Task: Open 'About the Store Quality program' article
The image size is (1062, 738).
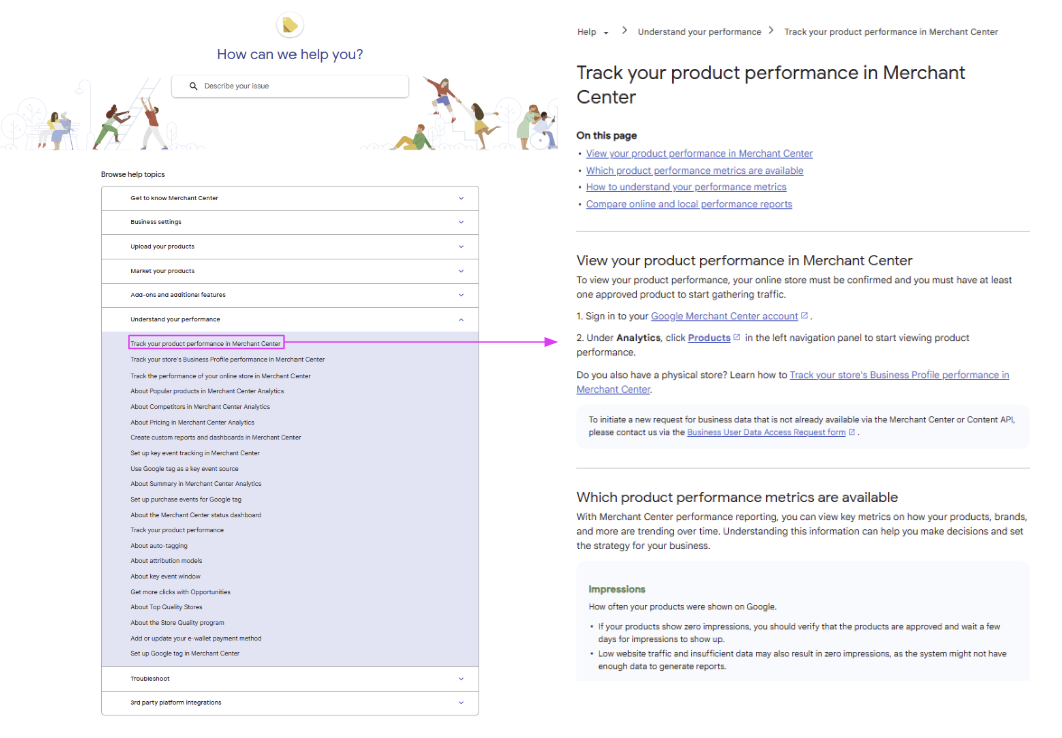Action: pos(177,623)
